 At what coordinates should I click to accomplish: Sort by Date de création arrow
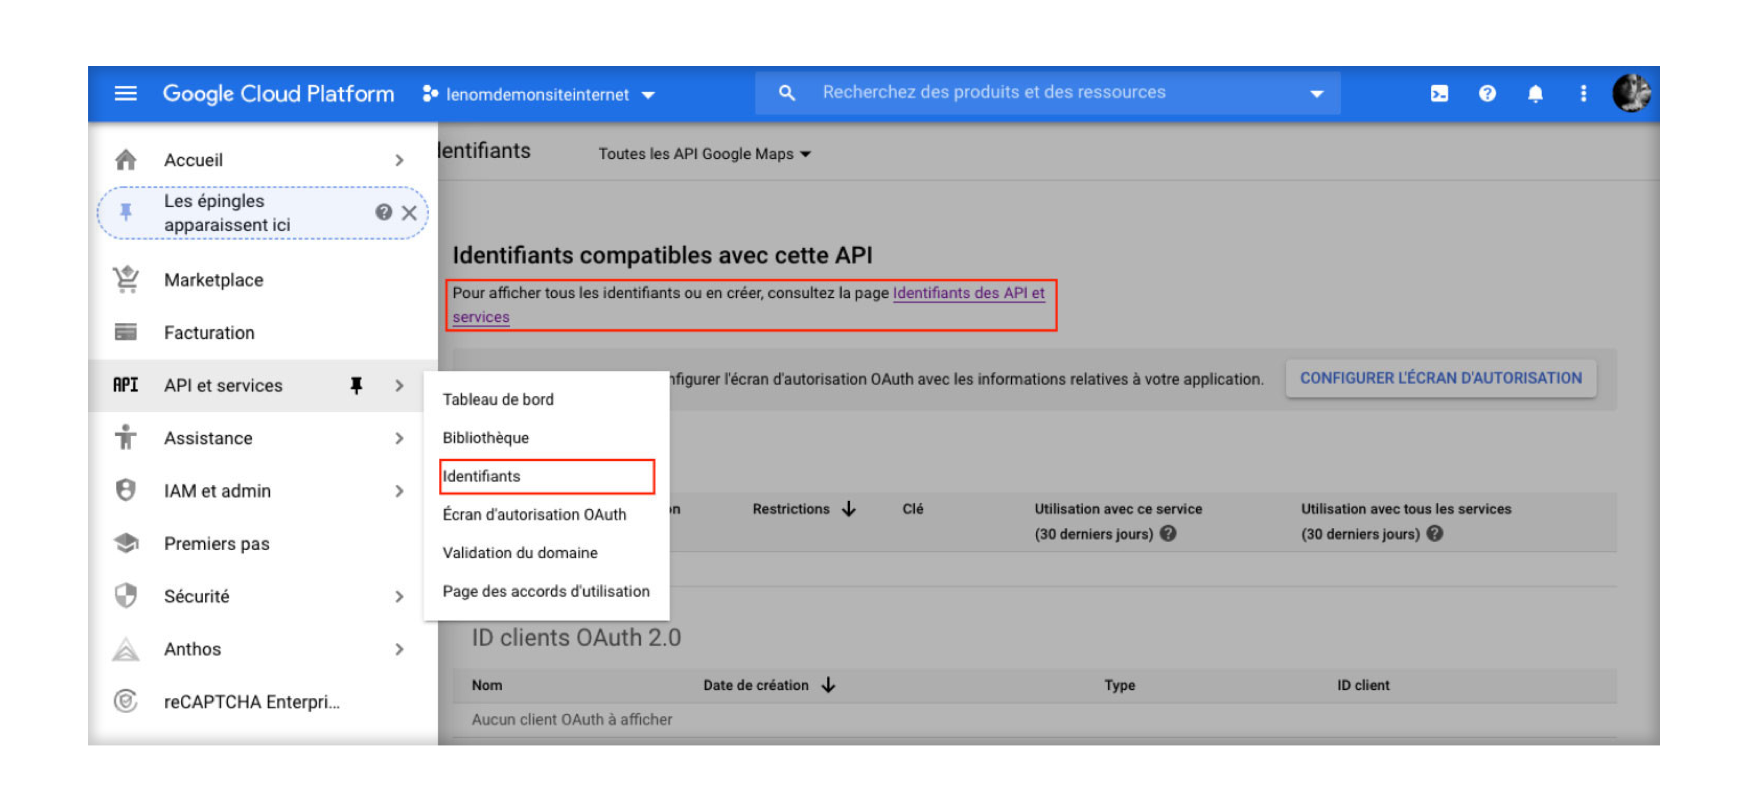click(x=828, y=685)
